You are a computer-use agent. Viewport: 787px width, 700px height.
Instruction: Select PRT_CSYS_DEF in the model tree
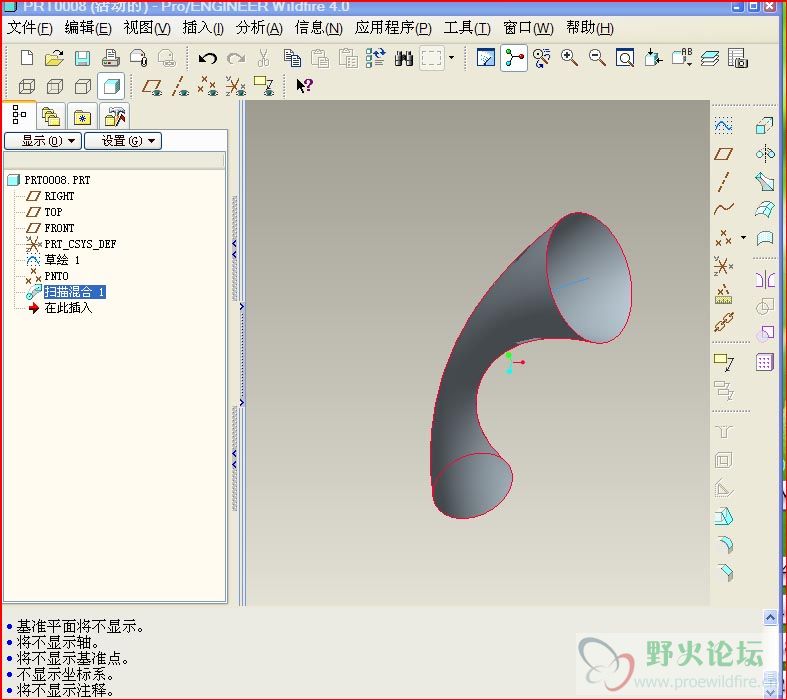(x=80, y=244)
